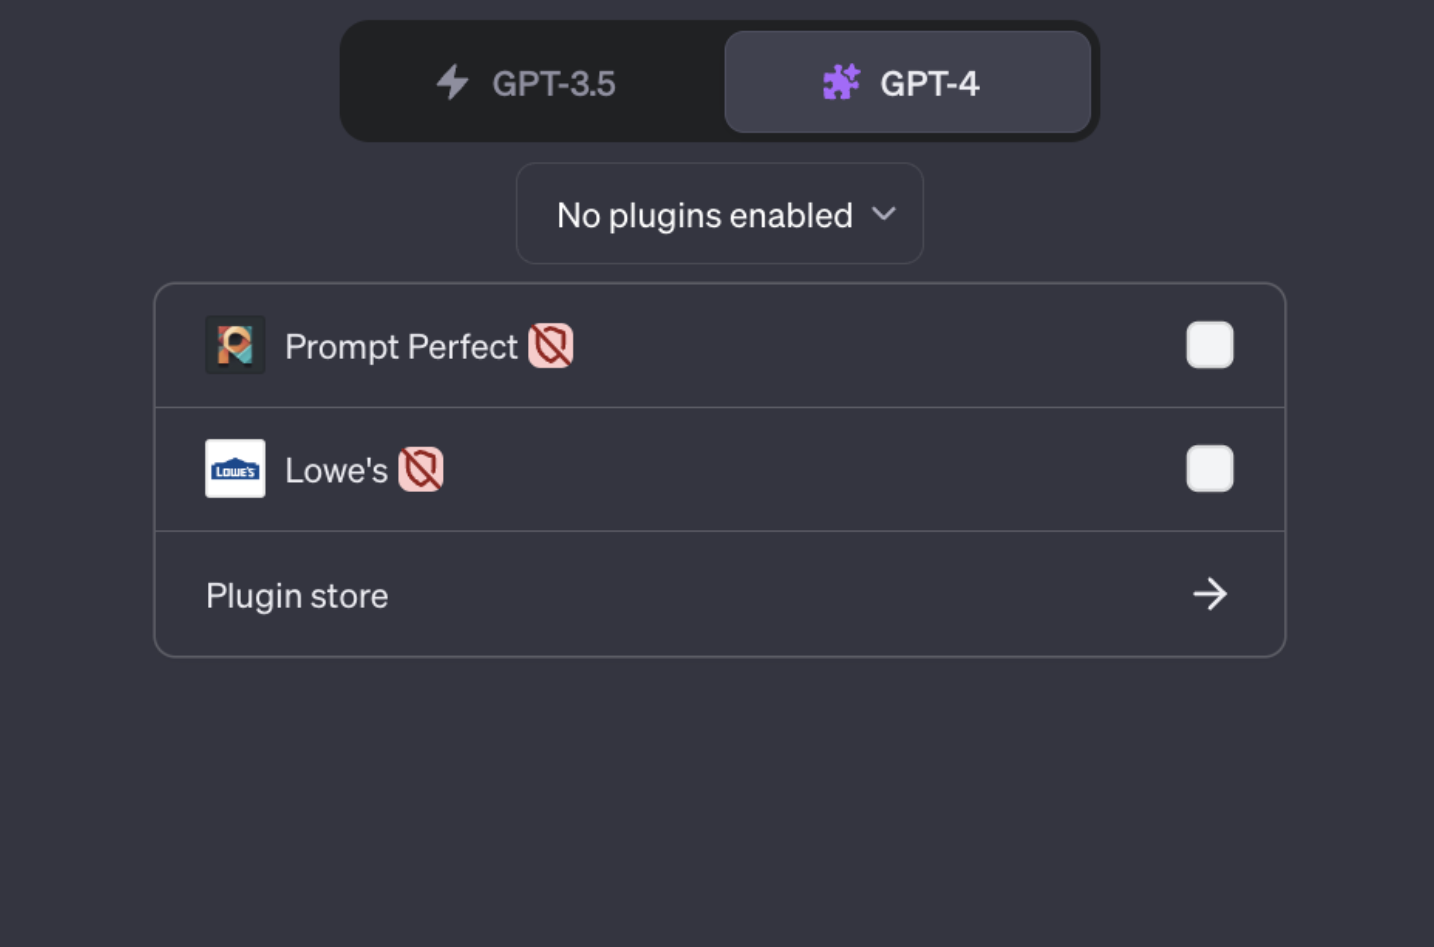Click the lightning bolt icon on GPT-3.5 tab

[x=452, y=83]
